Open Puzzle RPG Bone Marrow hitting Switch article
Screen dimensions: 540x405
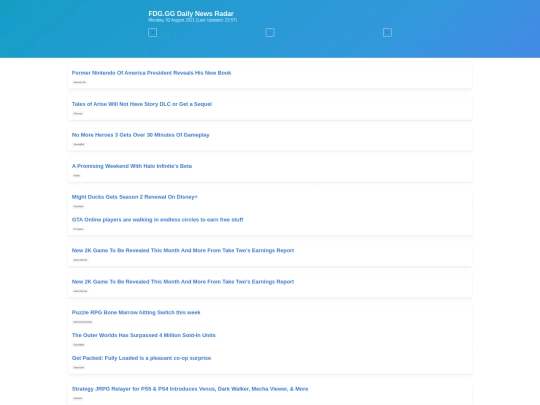pos(136,312)
